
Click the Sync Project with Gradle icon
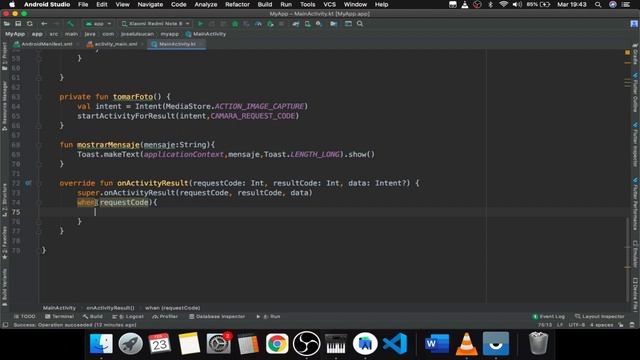coord(296,24)
